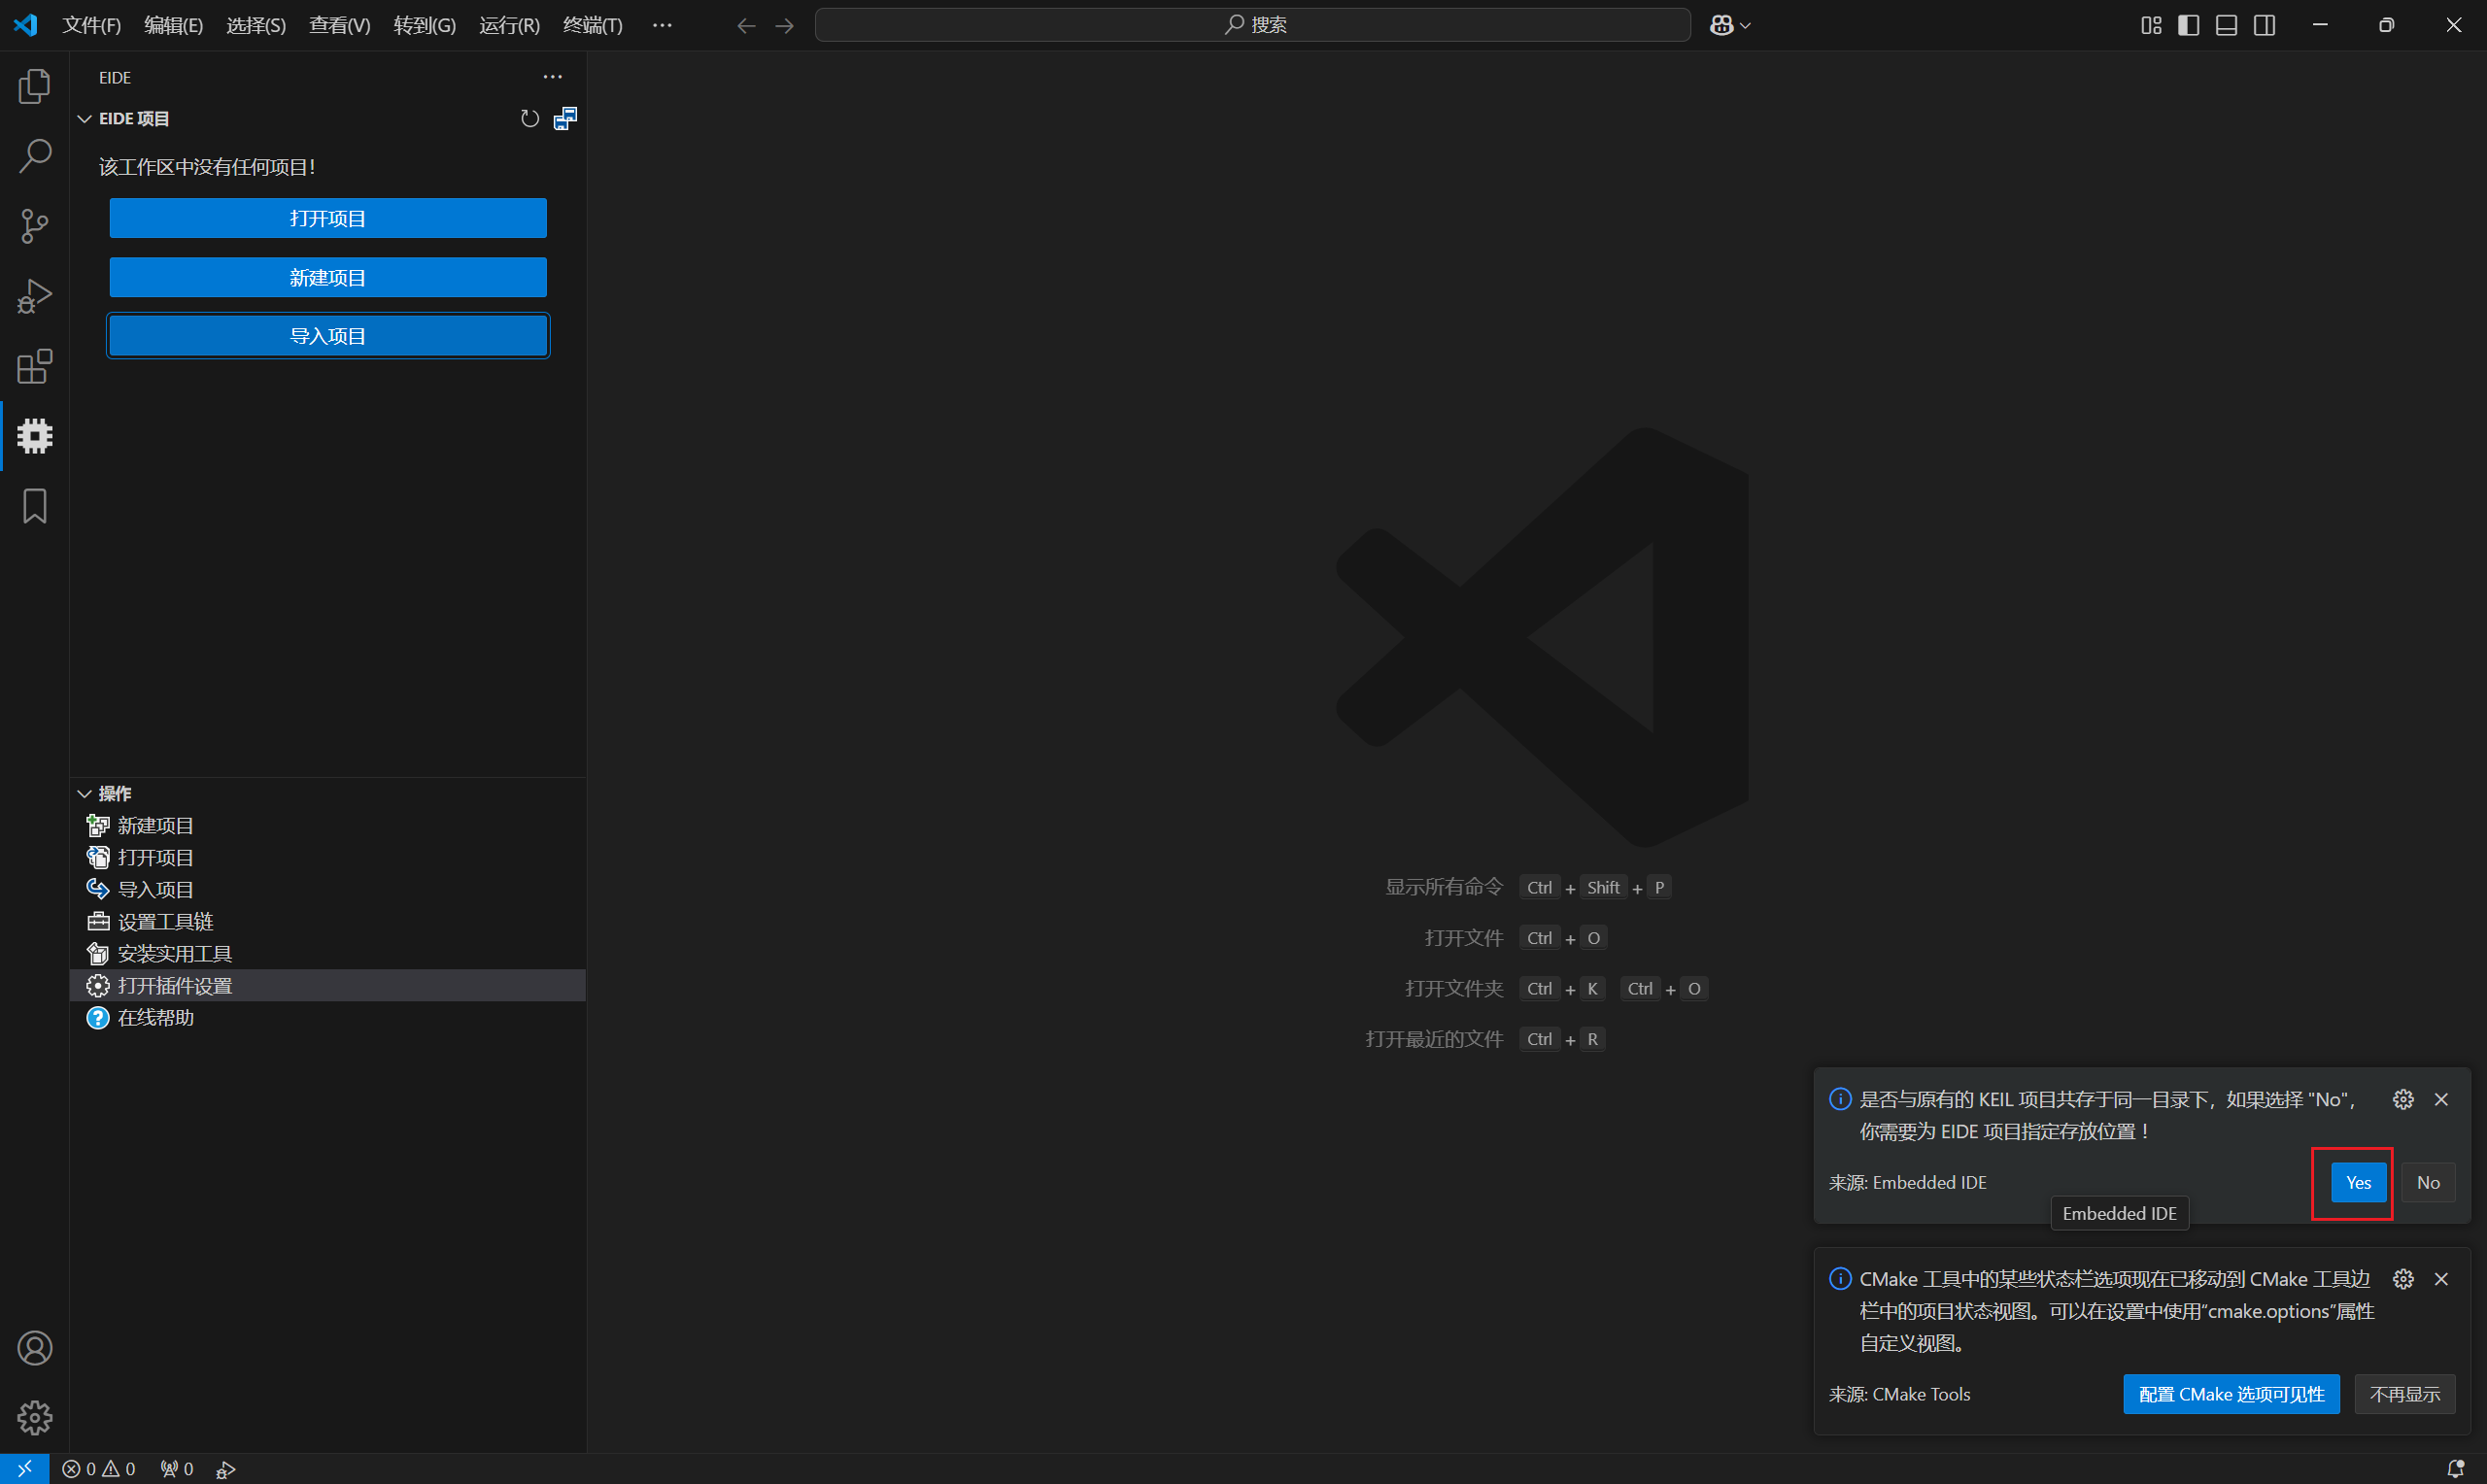This screenshot has height=1484, width=2487.
Task: Open Run and Debug view
Action: pos(35,297)
